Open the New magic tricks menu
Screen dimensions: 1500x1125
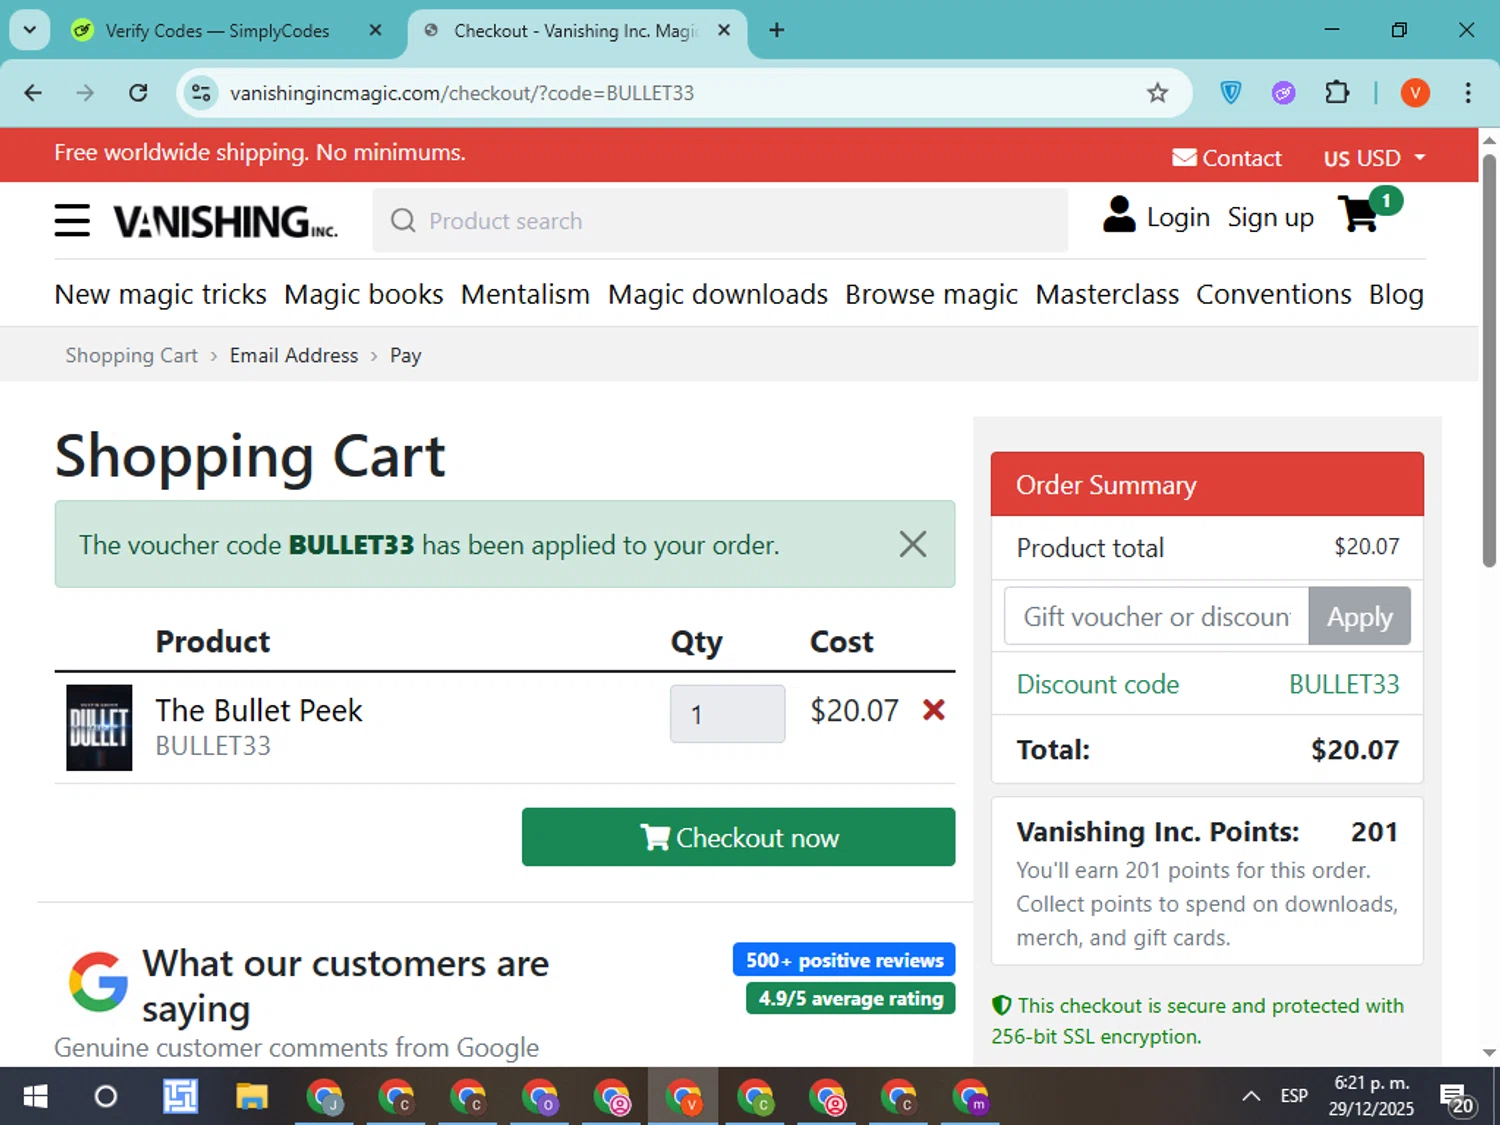160,294
